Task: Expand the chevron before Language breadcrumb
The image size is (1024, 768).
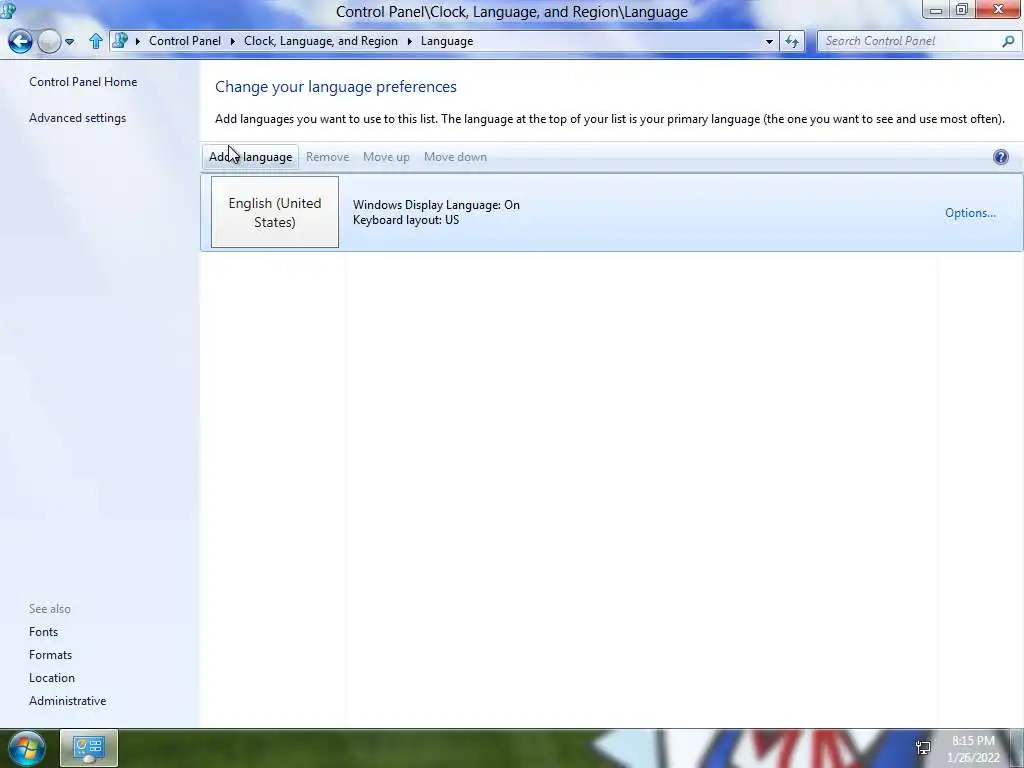Action: tap(409, 41)
